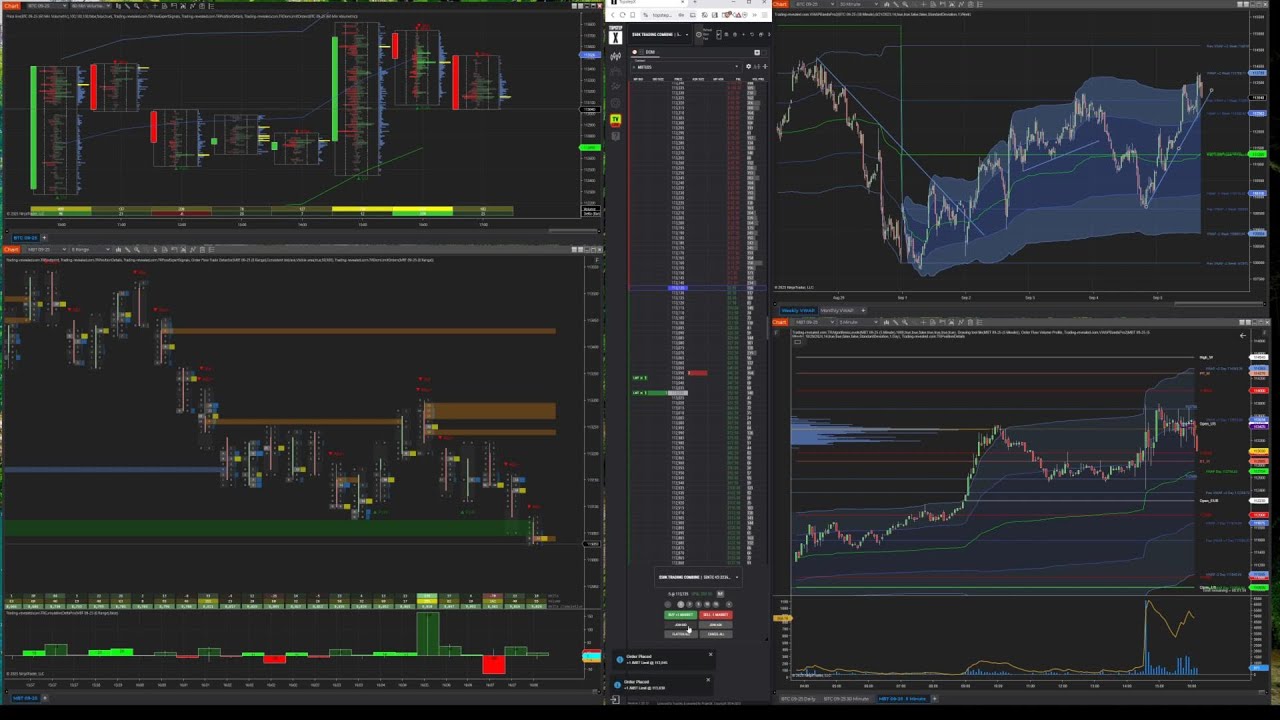Select the third order quantity preset circle
This screenshot has width=1280, height=720.
click(698, 604)
